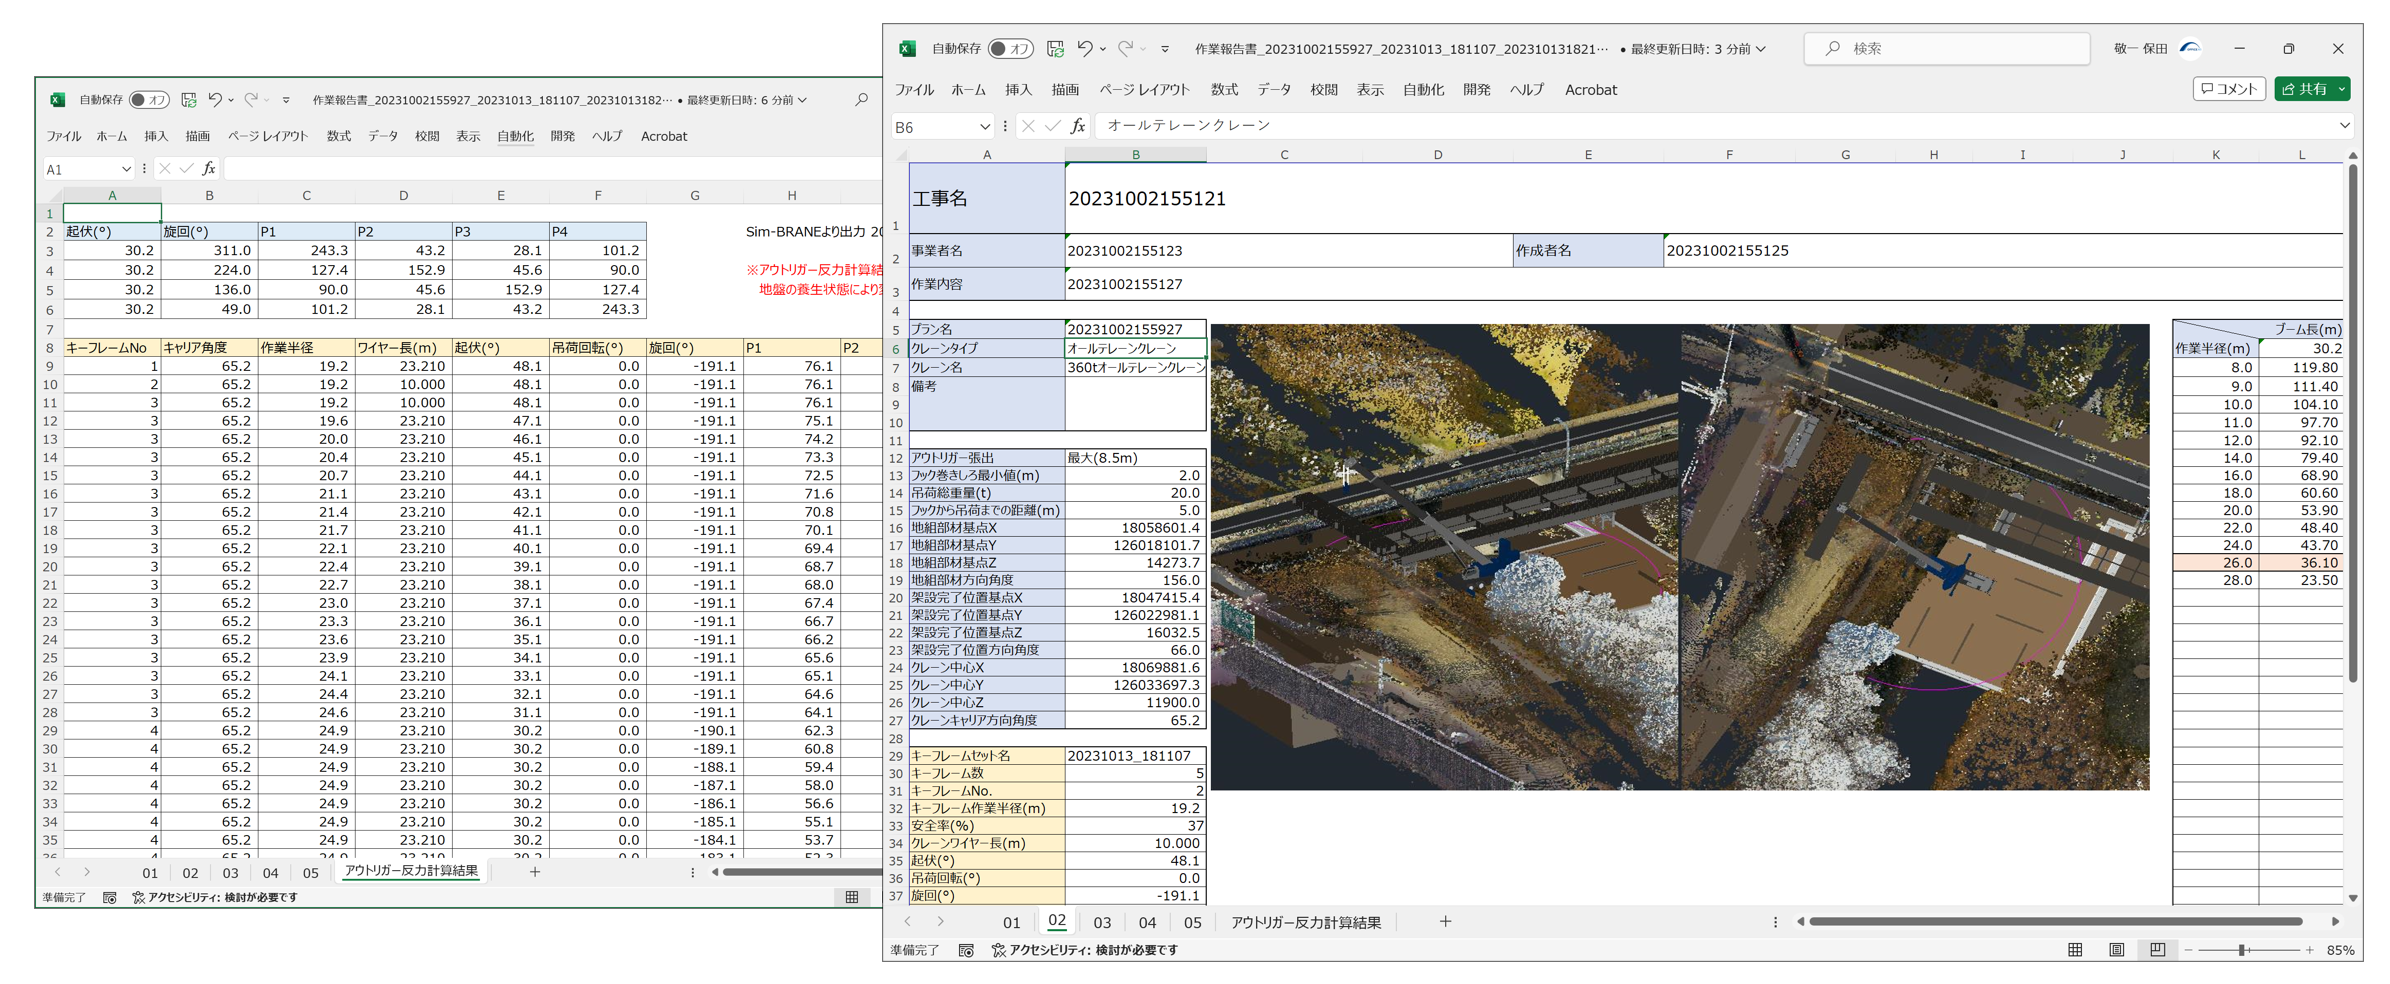2390x984 pixels.
Task: Click the コメント comments button
Action: [x=2229, y=89]
